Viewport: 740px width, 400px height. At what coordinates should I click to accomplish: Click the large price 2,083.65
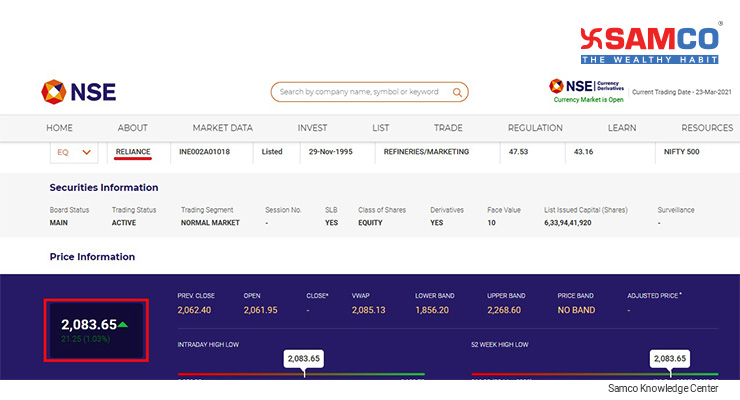pyautogui.click(x=89, y=325)
